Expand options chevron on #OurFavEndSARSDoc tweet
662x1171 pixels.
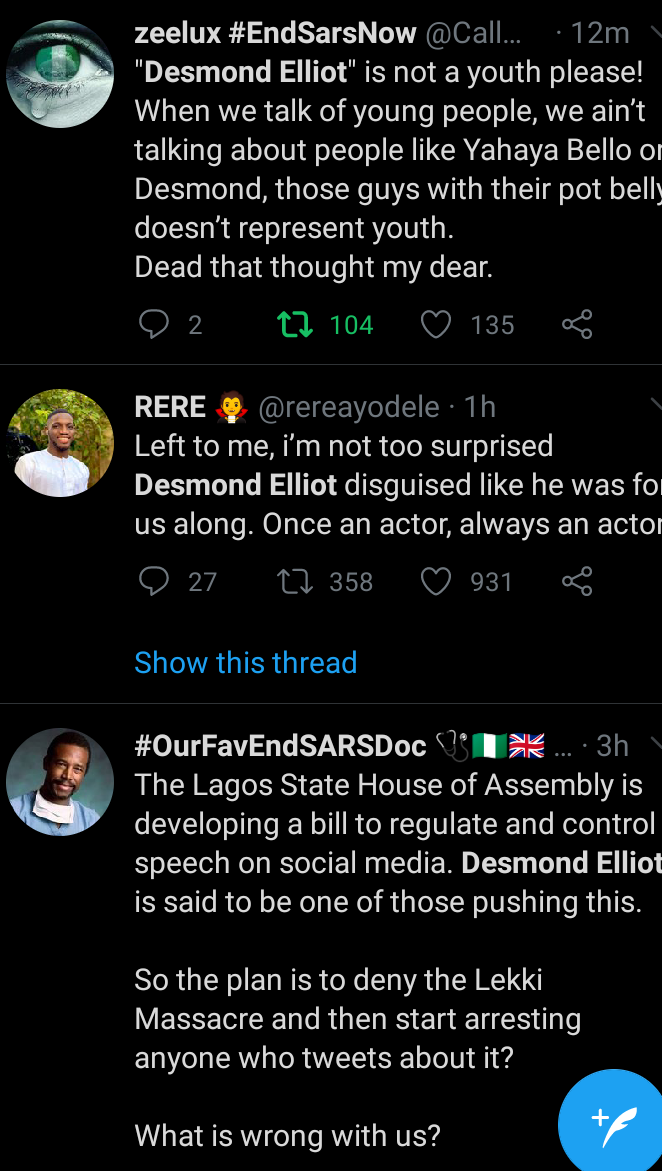click(655, 745)
